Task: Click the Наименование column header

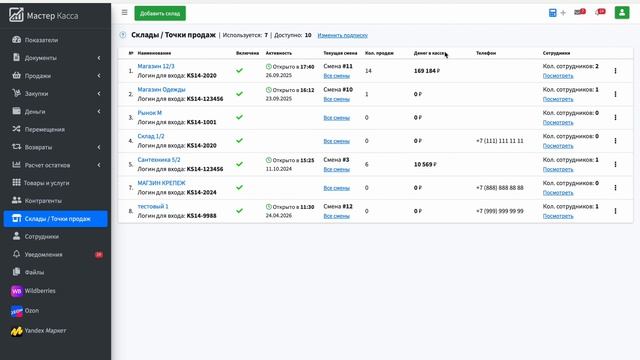Action: [x=154, y=53]
